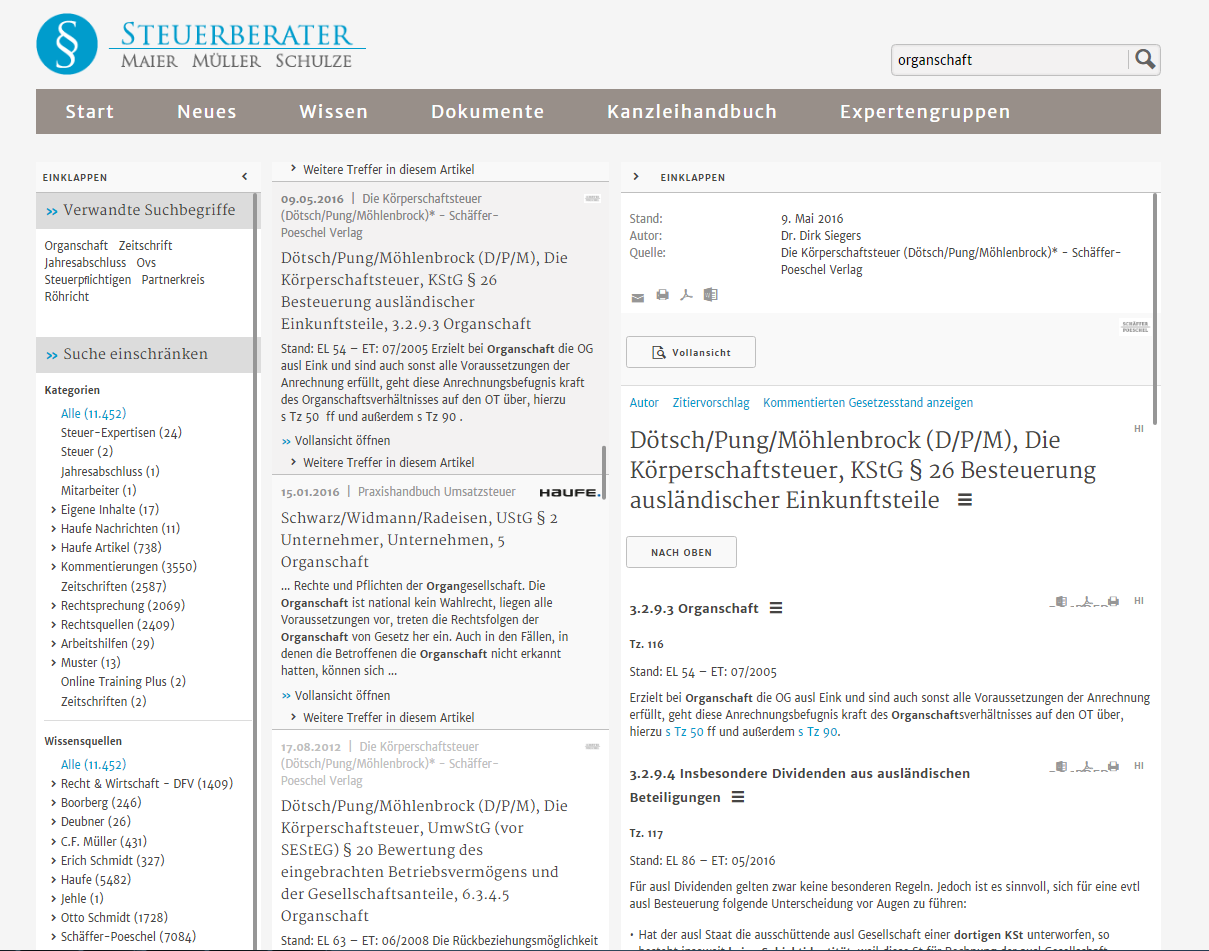Expand the Eigene Inhalte (17) category
The height and width of the screenshot is (951, 1209).
pyautogui.click(x=53, y=510)
